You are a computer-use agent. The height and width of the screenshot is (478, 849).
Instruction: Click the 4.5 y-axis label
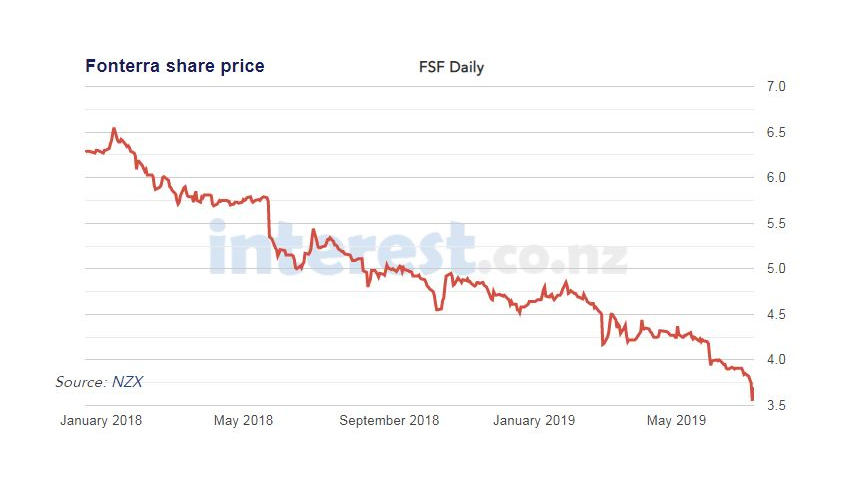[776, 314]
